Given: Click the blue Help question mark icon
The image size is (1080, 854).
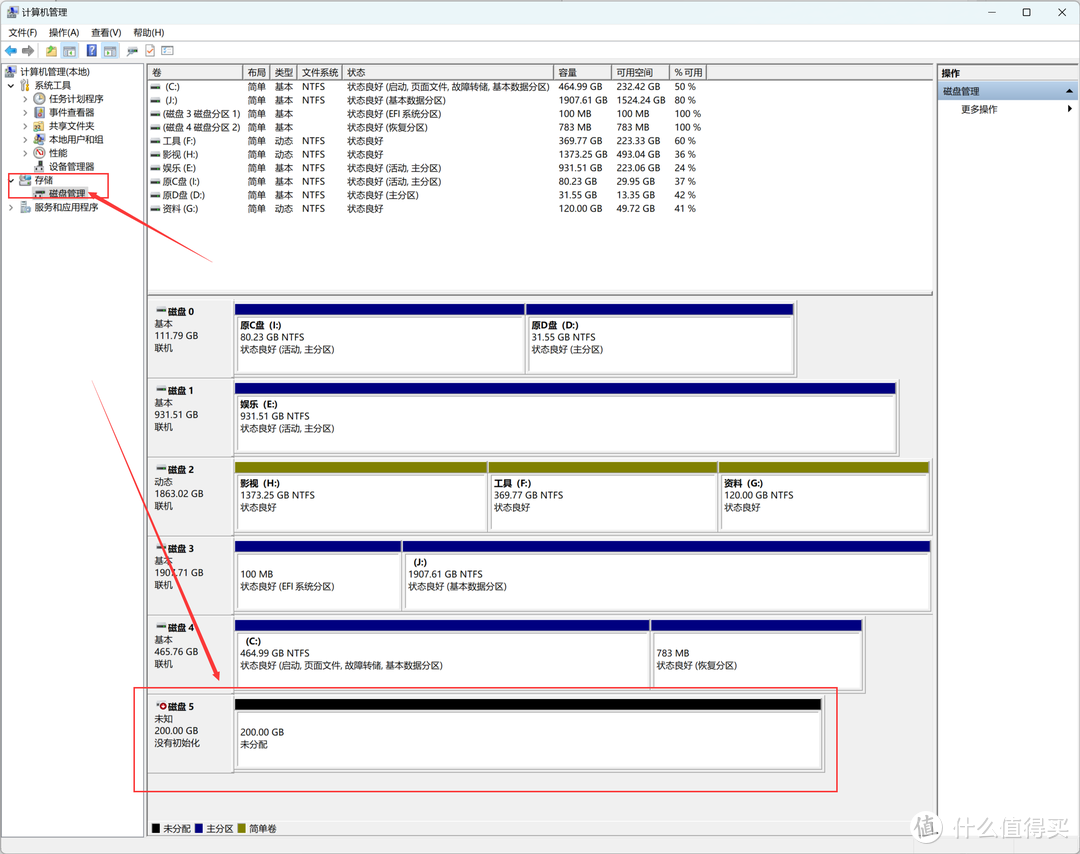Looking at the screenshot, I should click(91, 50).
